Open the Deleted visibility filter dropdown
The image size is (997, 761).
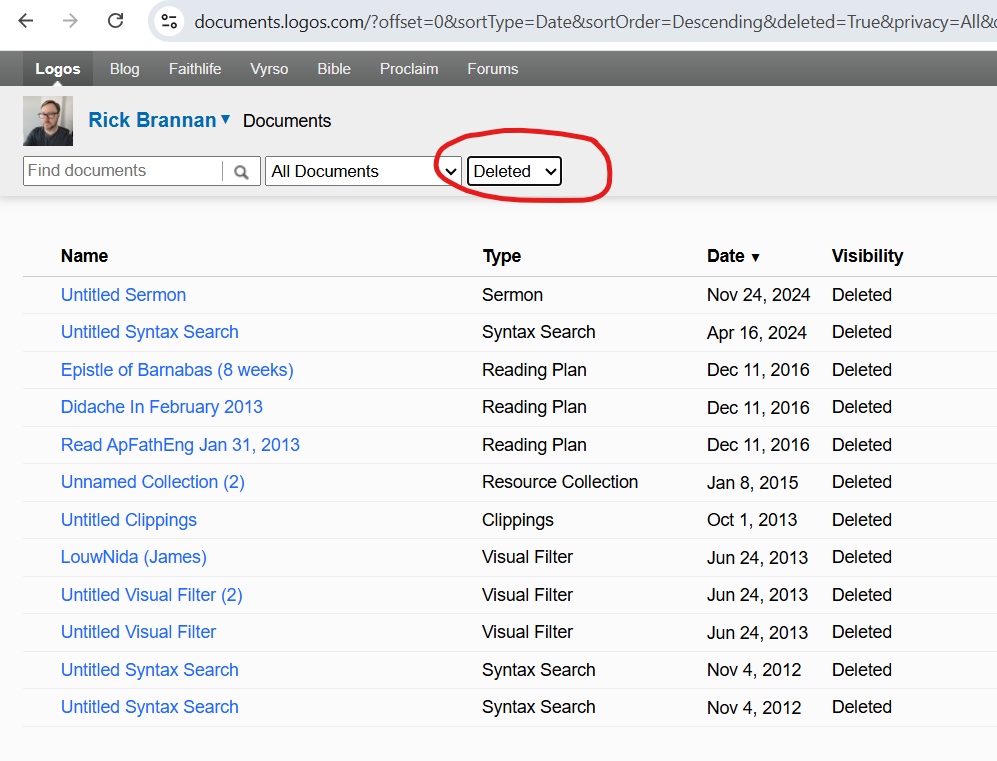[514, 171]
